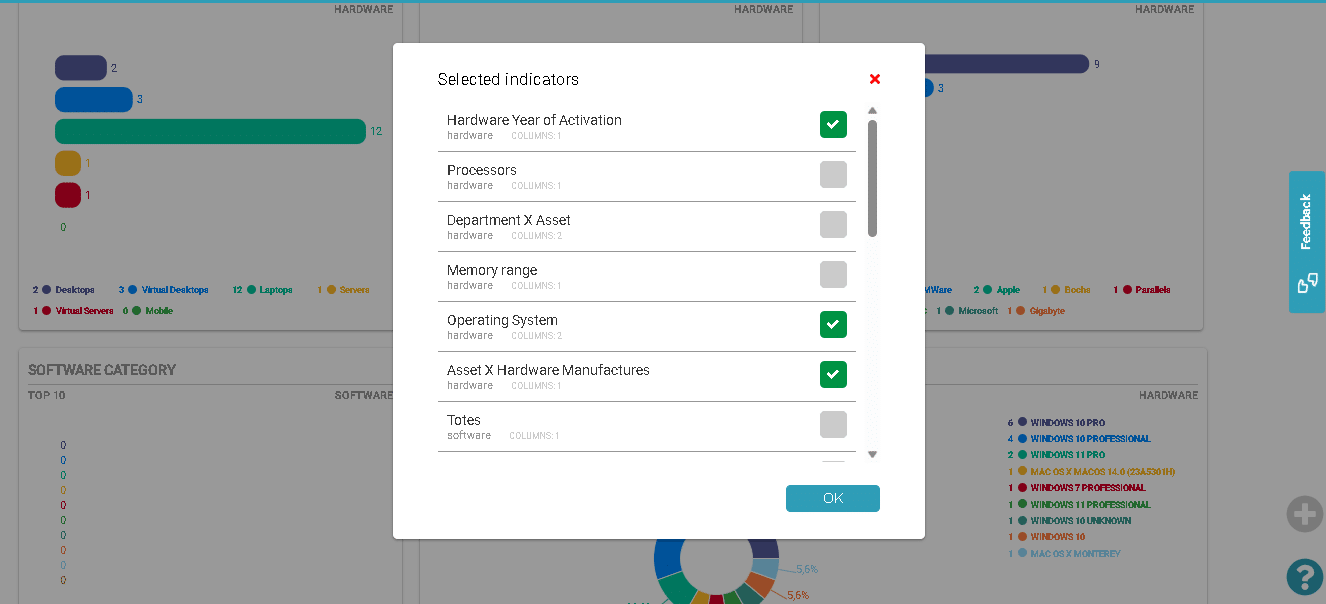Viewport: 1326px width, 604px height.
Task: Click the Totes indicator name
Action: point(464,420)
